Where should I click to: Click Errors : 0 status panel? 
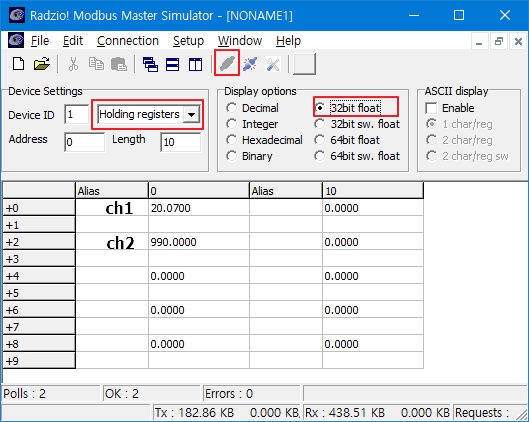(251, 393)
